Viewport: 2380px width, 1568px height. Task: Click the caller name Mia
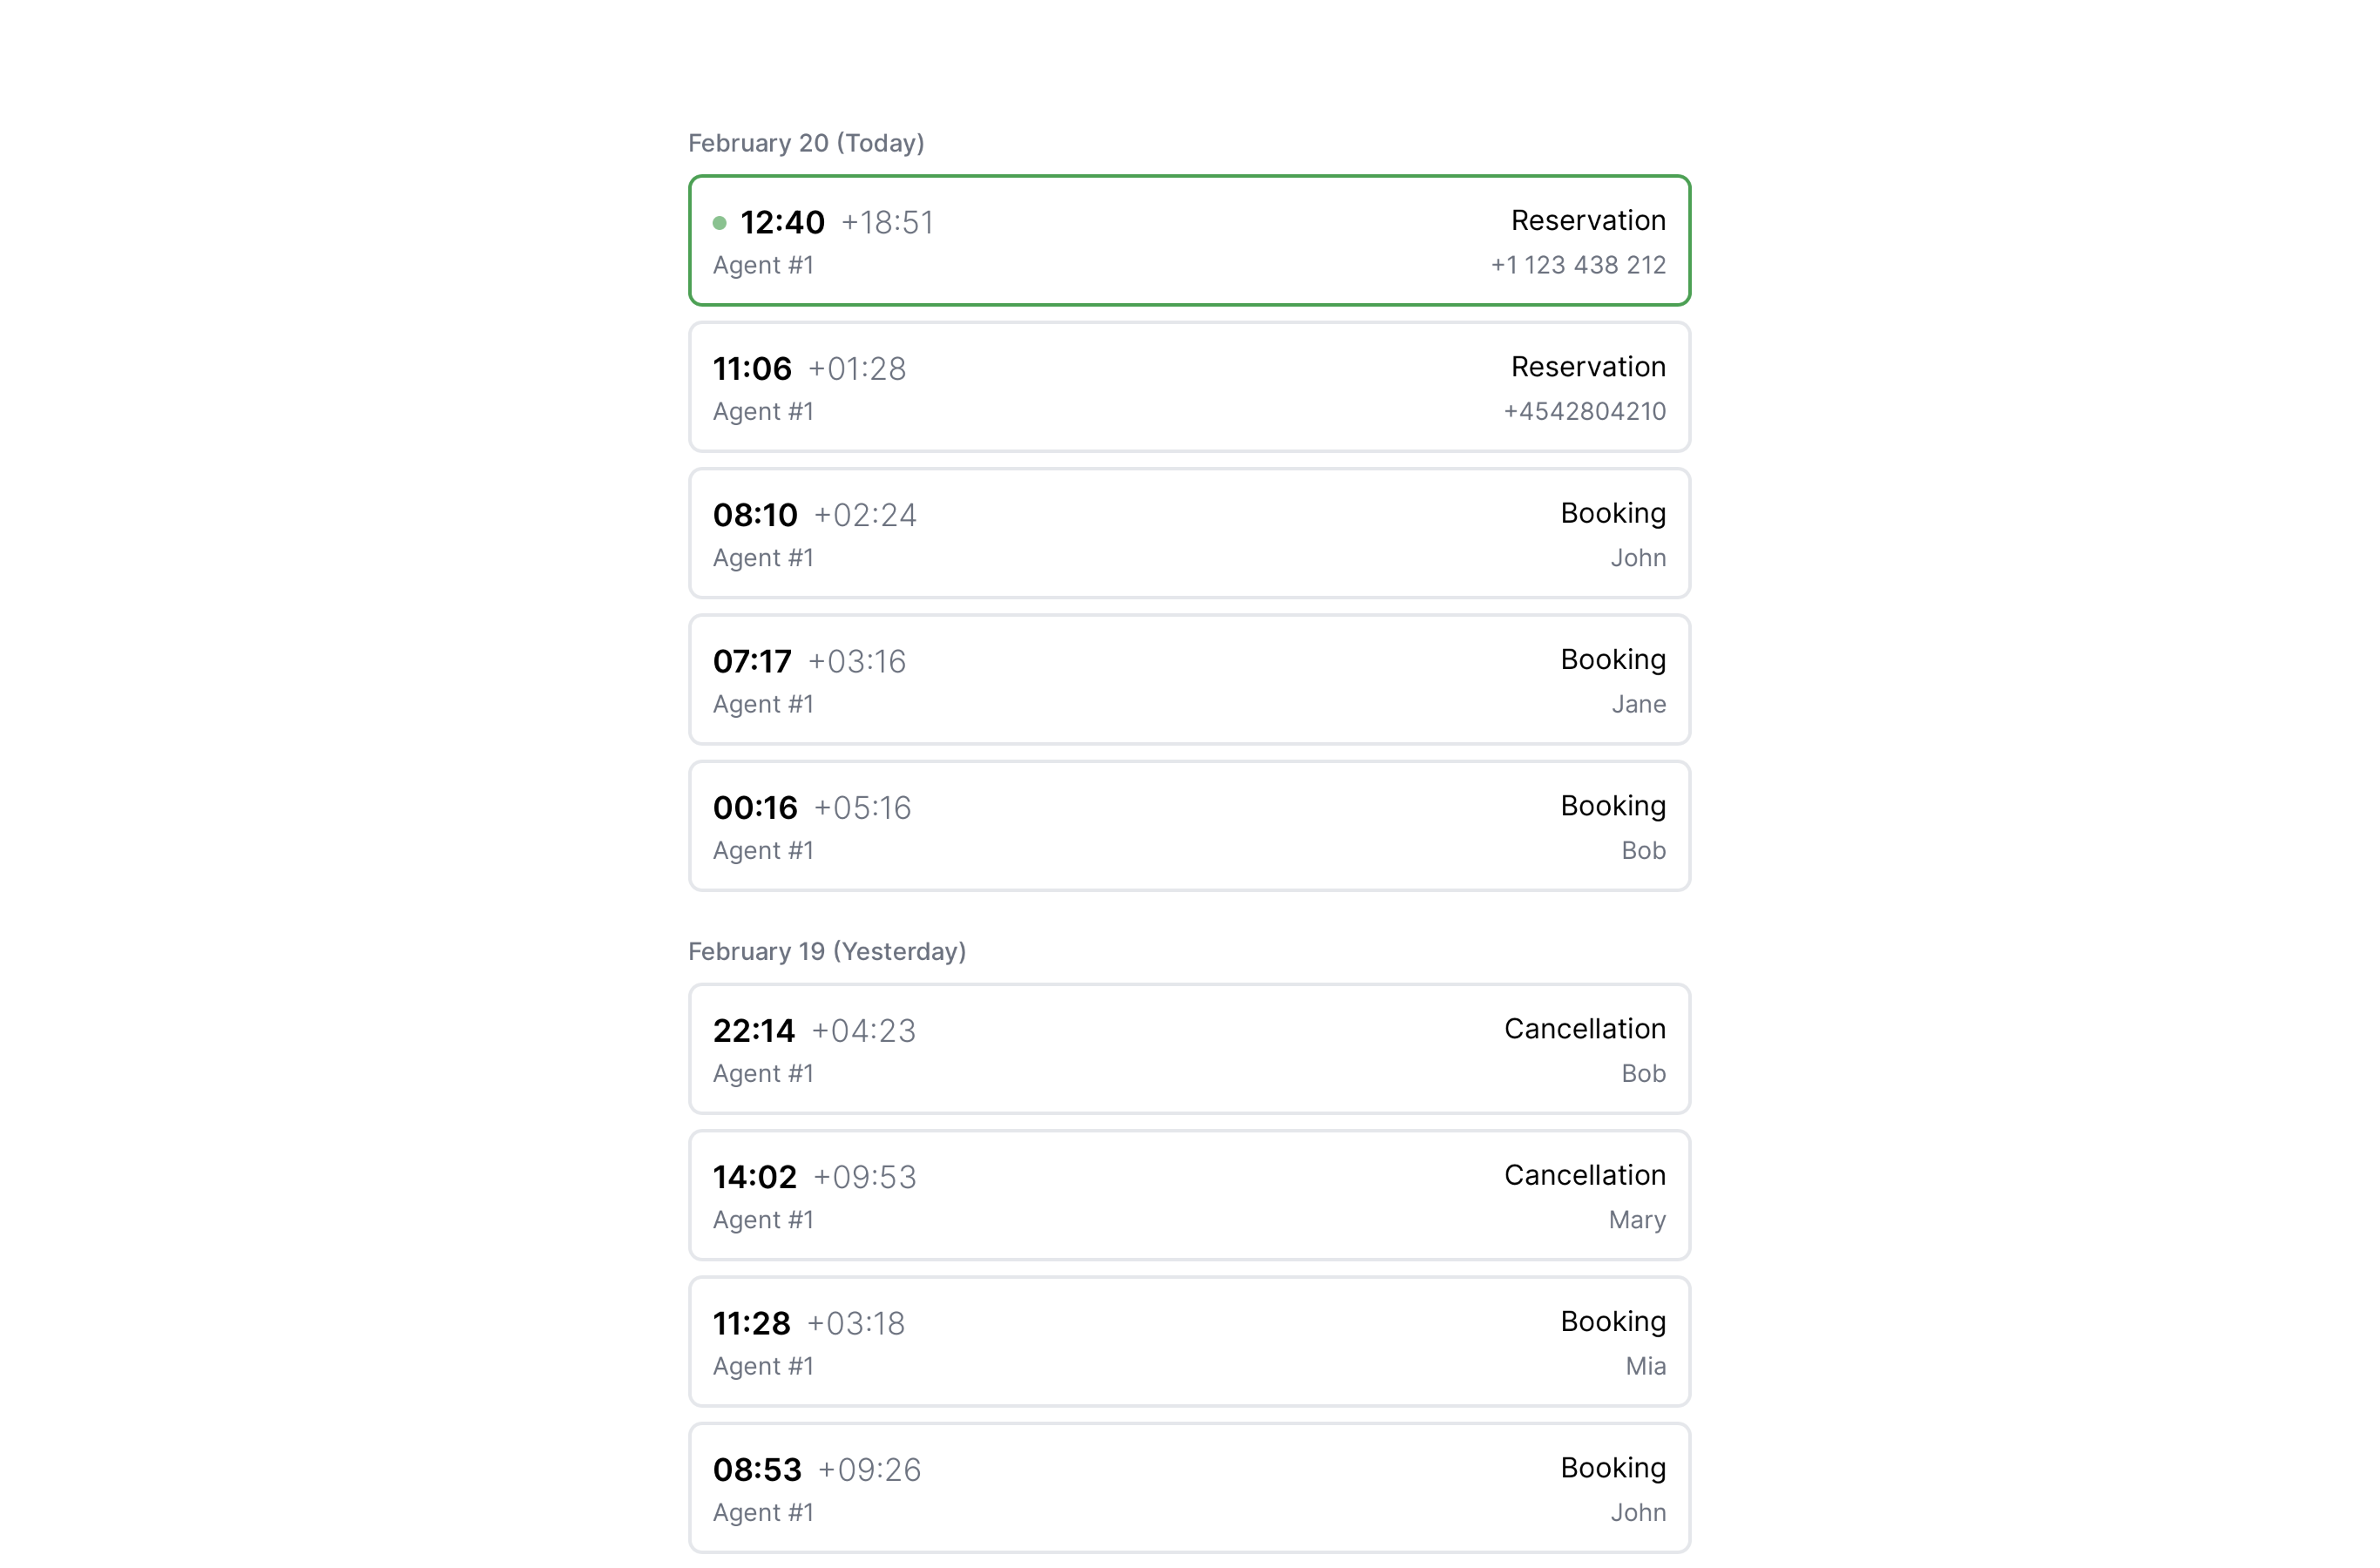[1645, 1366]
